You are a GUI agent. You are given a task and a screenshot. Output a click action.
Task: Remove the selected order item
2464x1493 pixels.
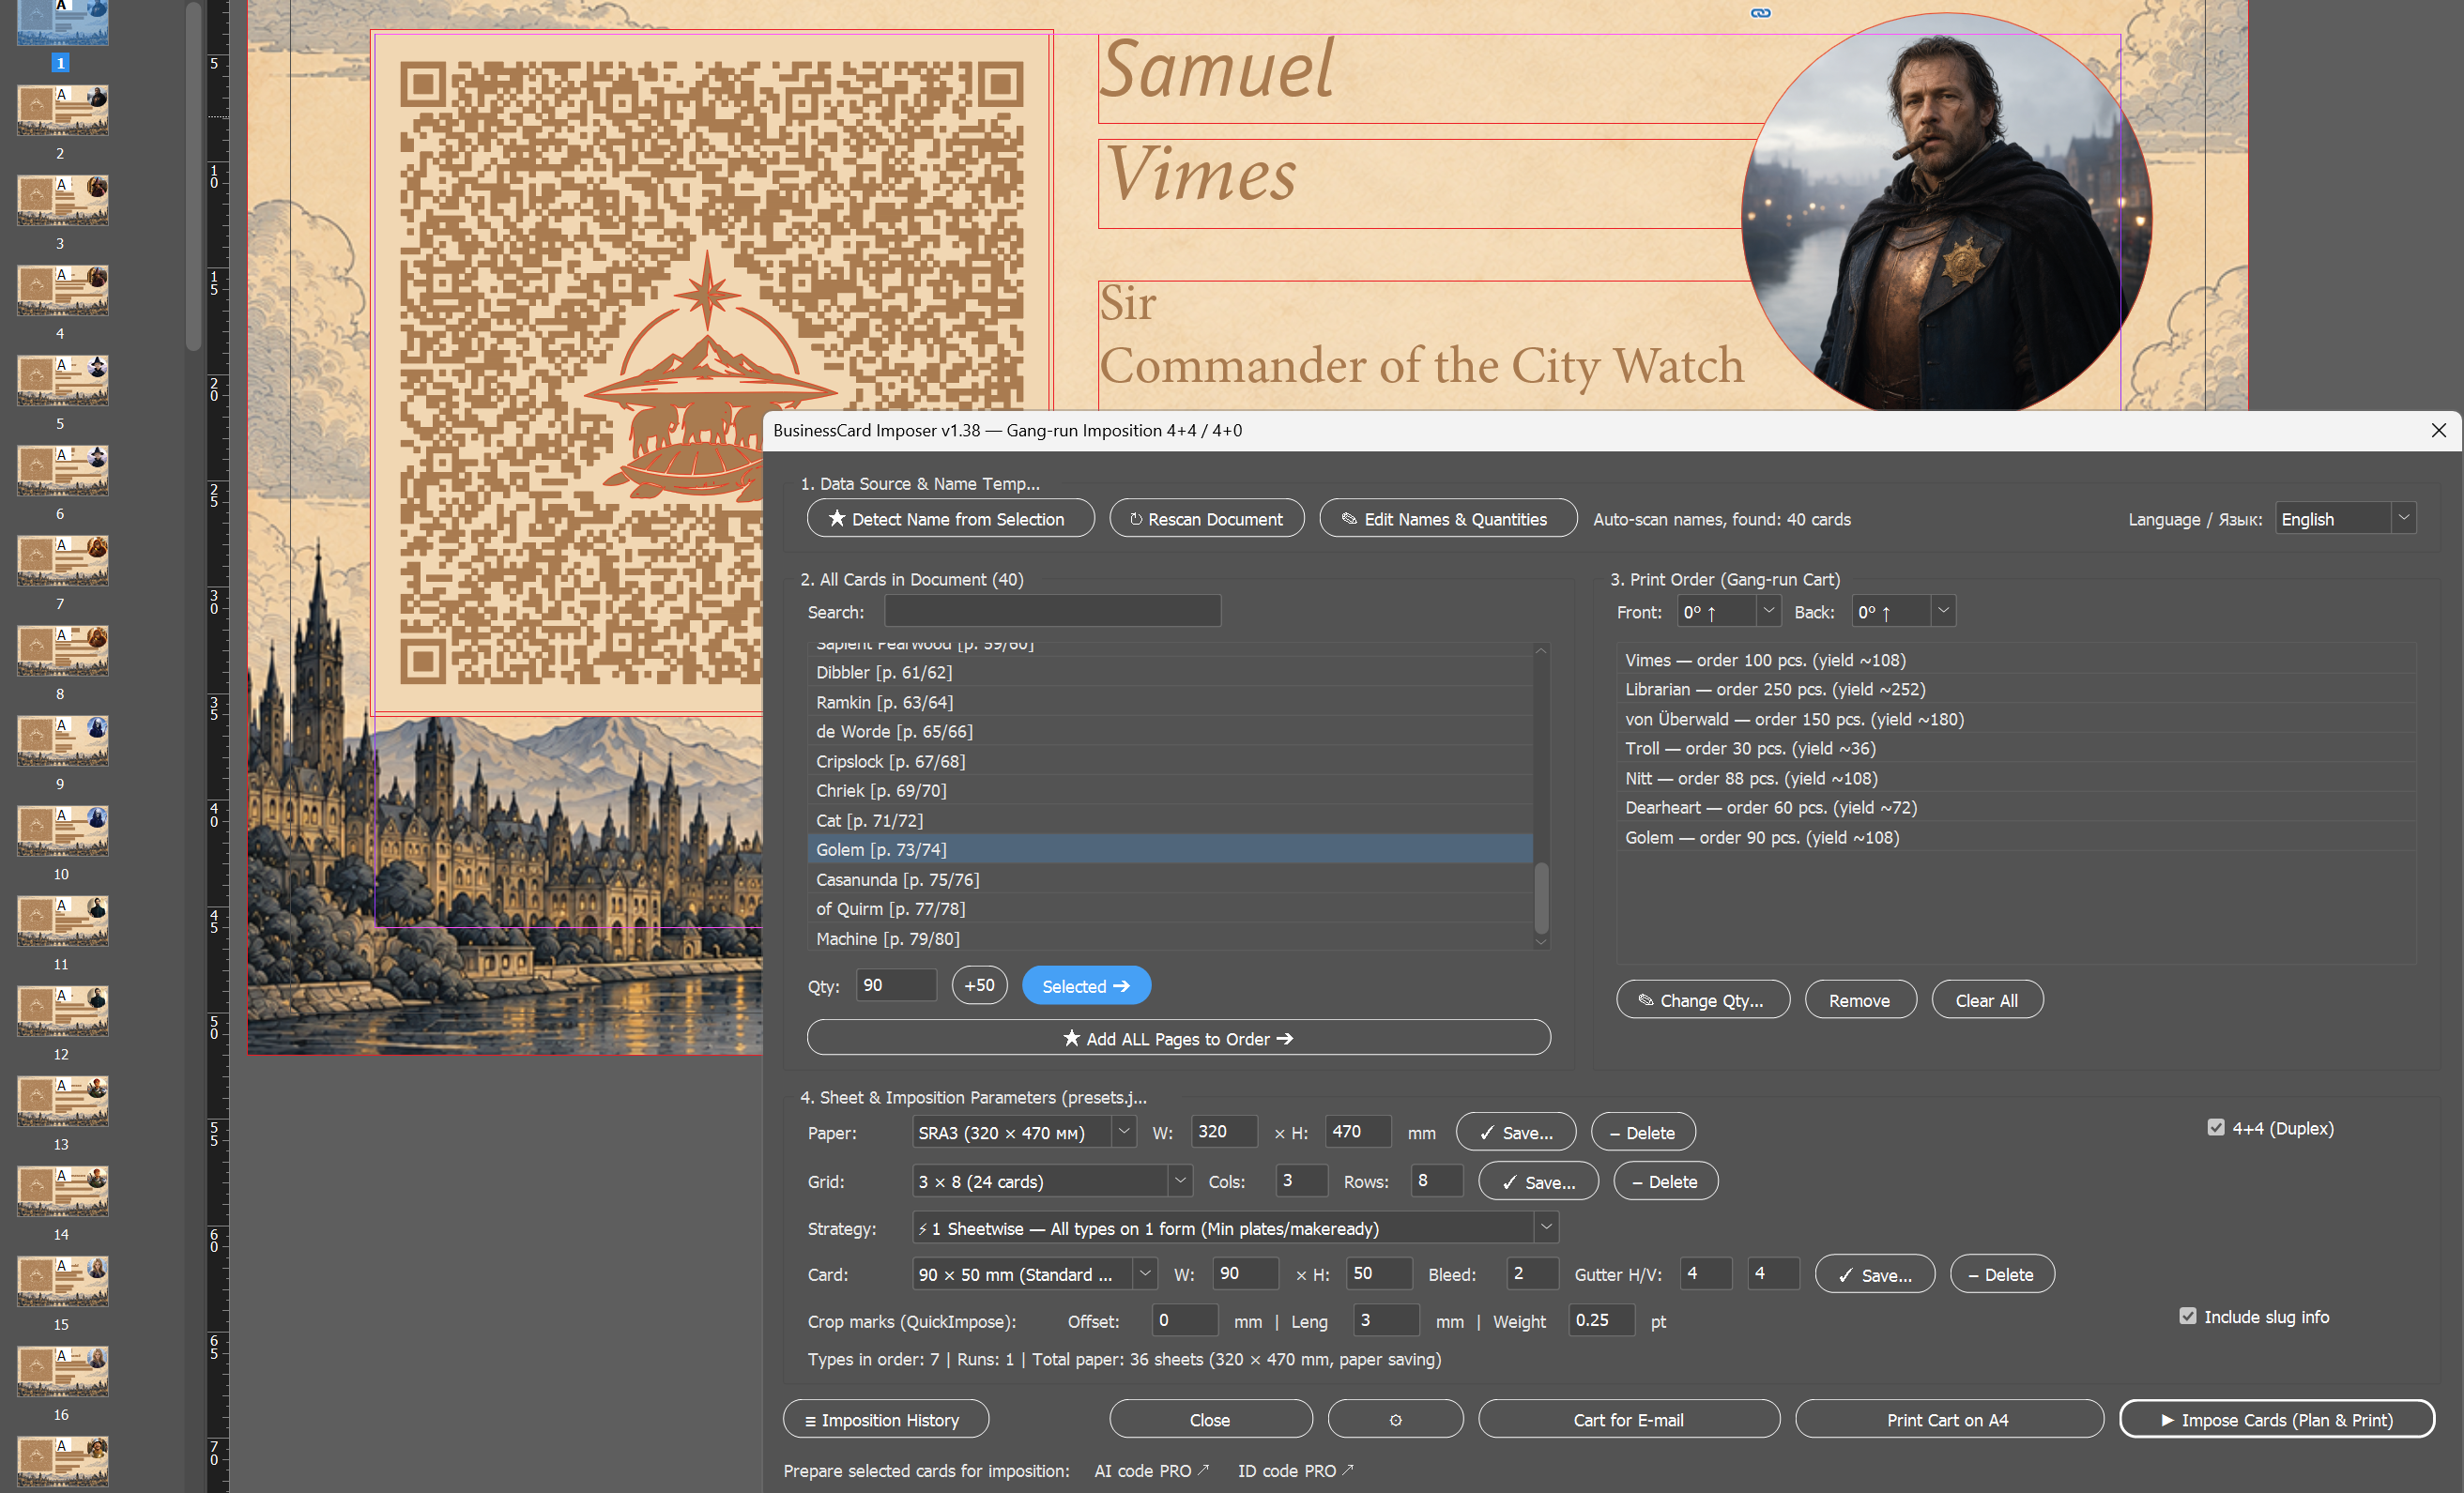tap(1860, 1000)
